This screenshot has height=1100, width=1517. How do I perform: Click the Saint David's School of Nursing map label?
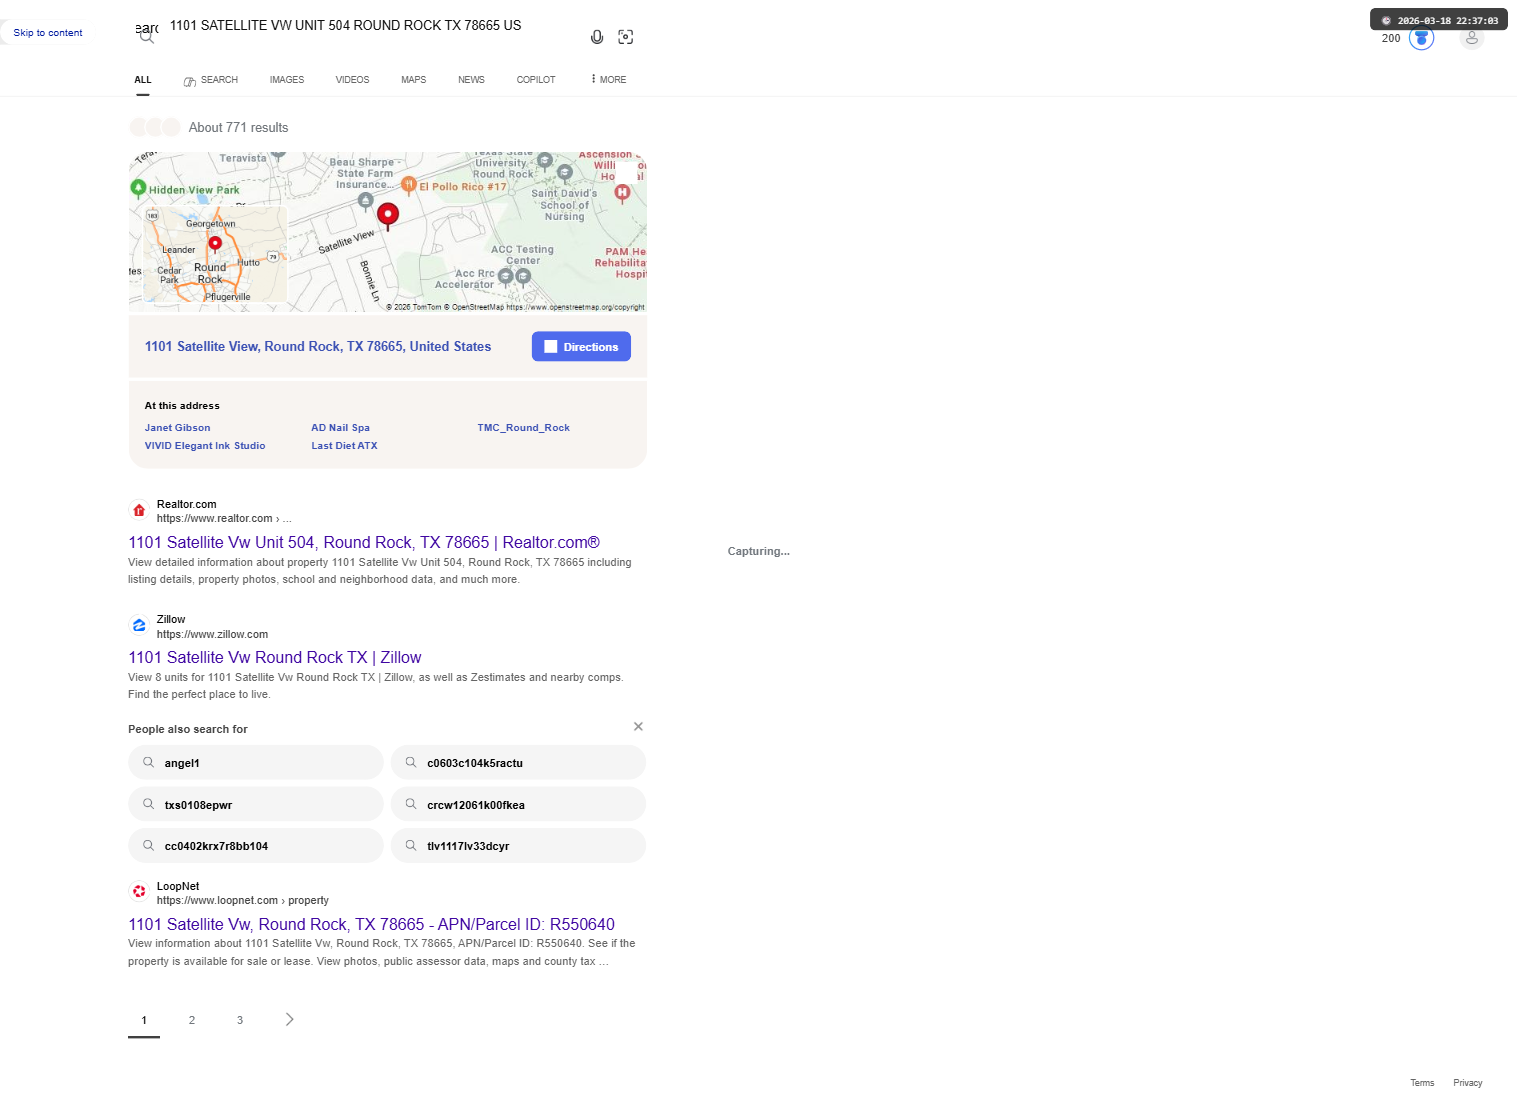[x=564, y=205]
